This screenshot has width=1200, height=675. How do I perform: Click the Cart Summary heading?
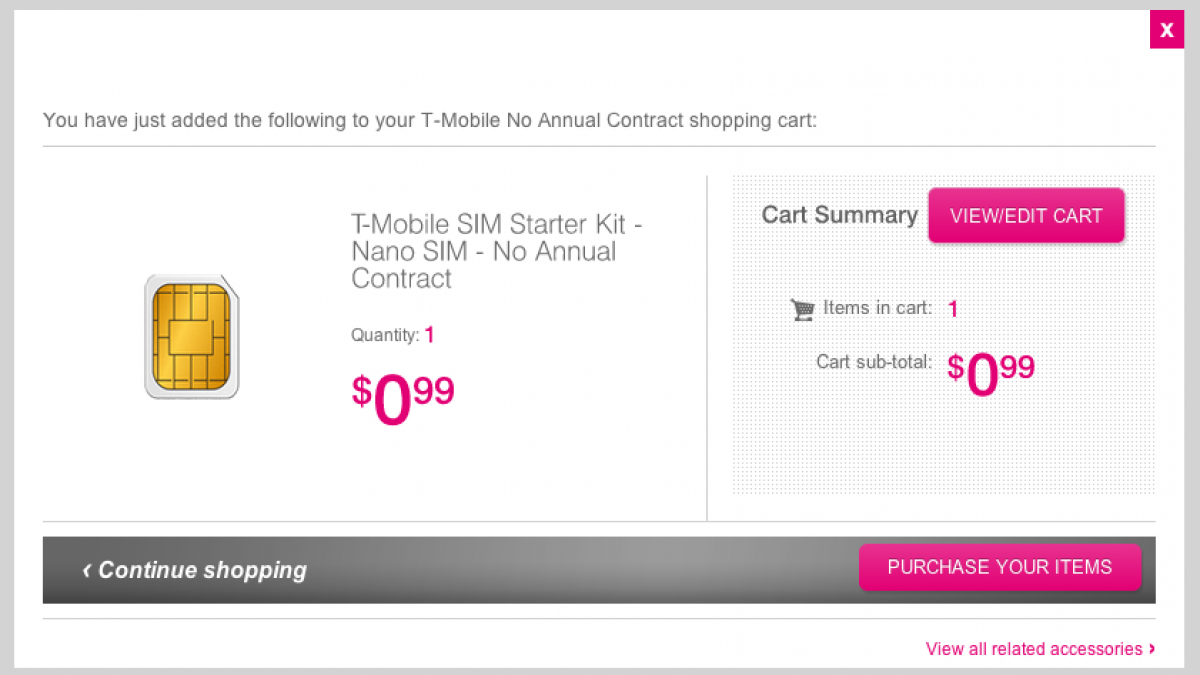[x=839, y=215]
